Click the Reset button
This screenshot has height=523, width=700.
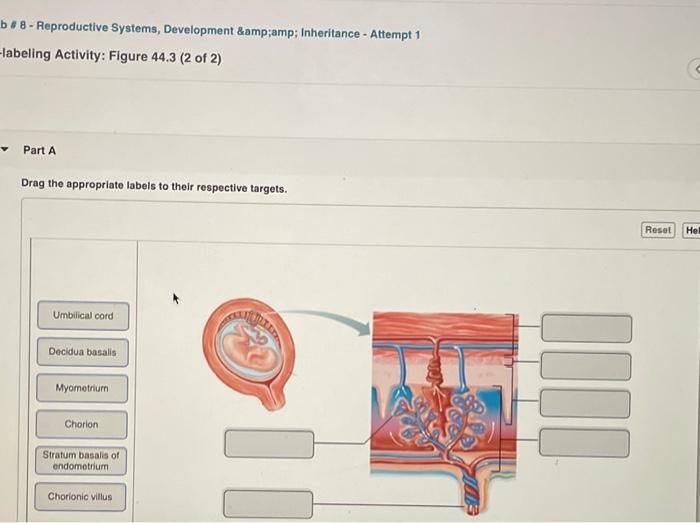(658, 230)
